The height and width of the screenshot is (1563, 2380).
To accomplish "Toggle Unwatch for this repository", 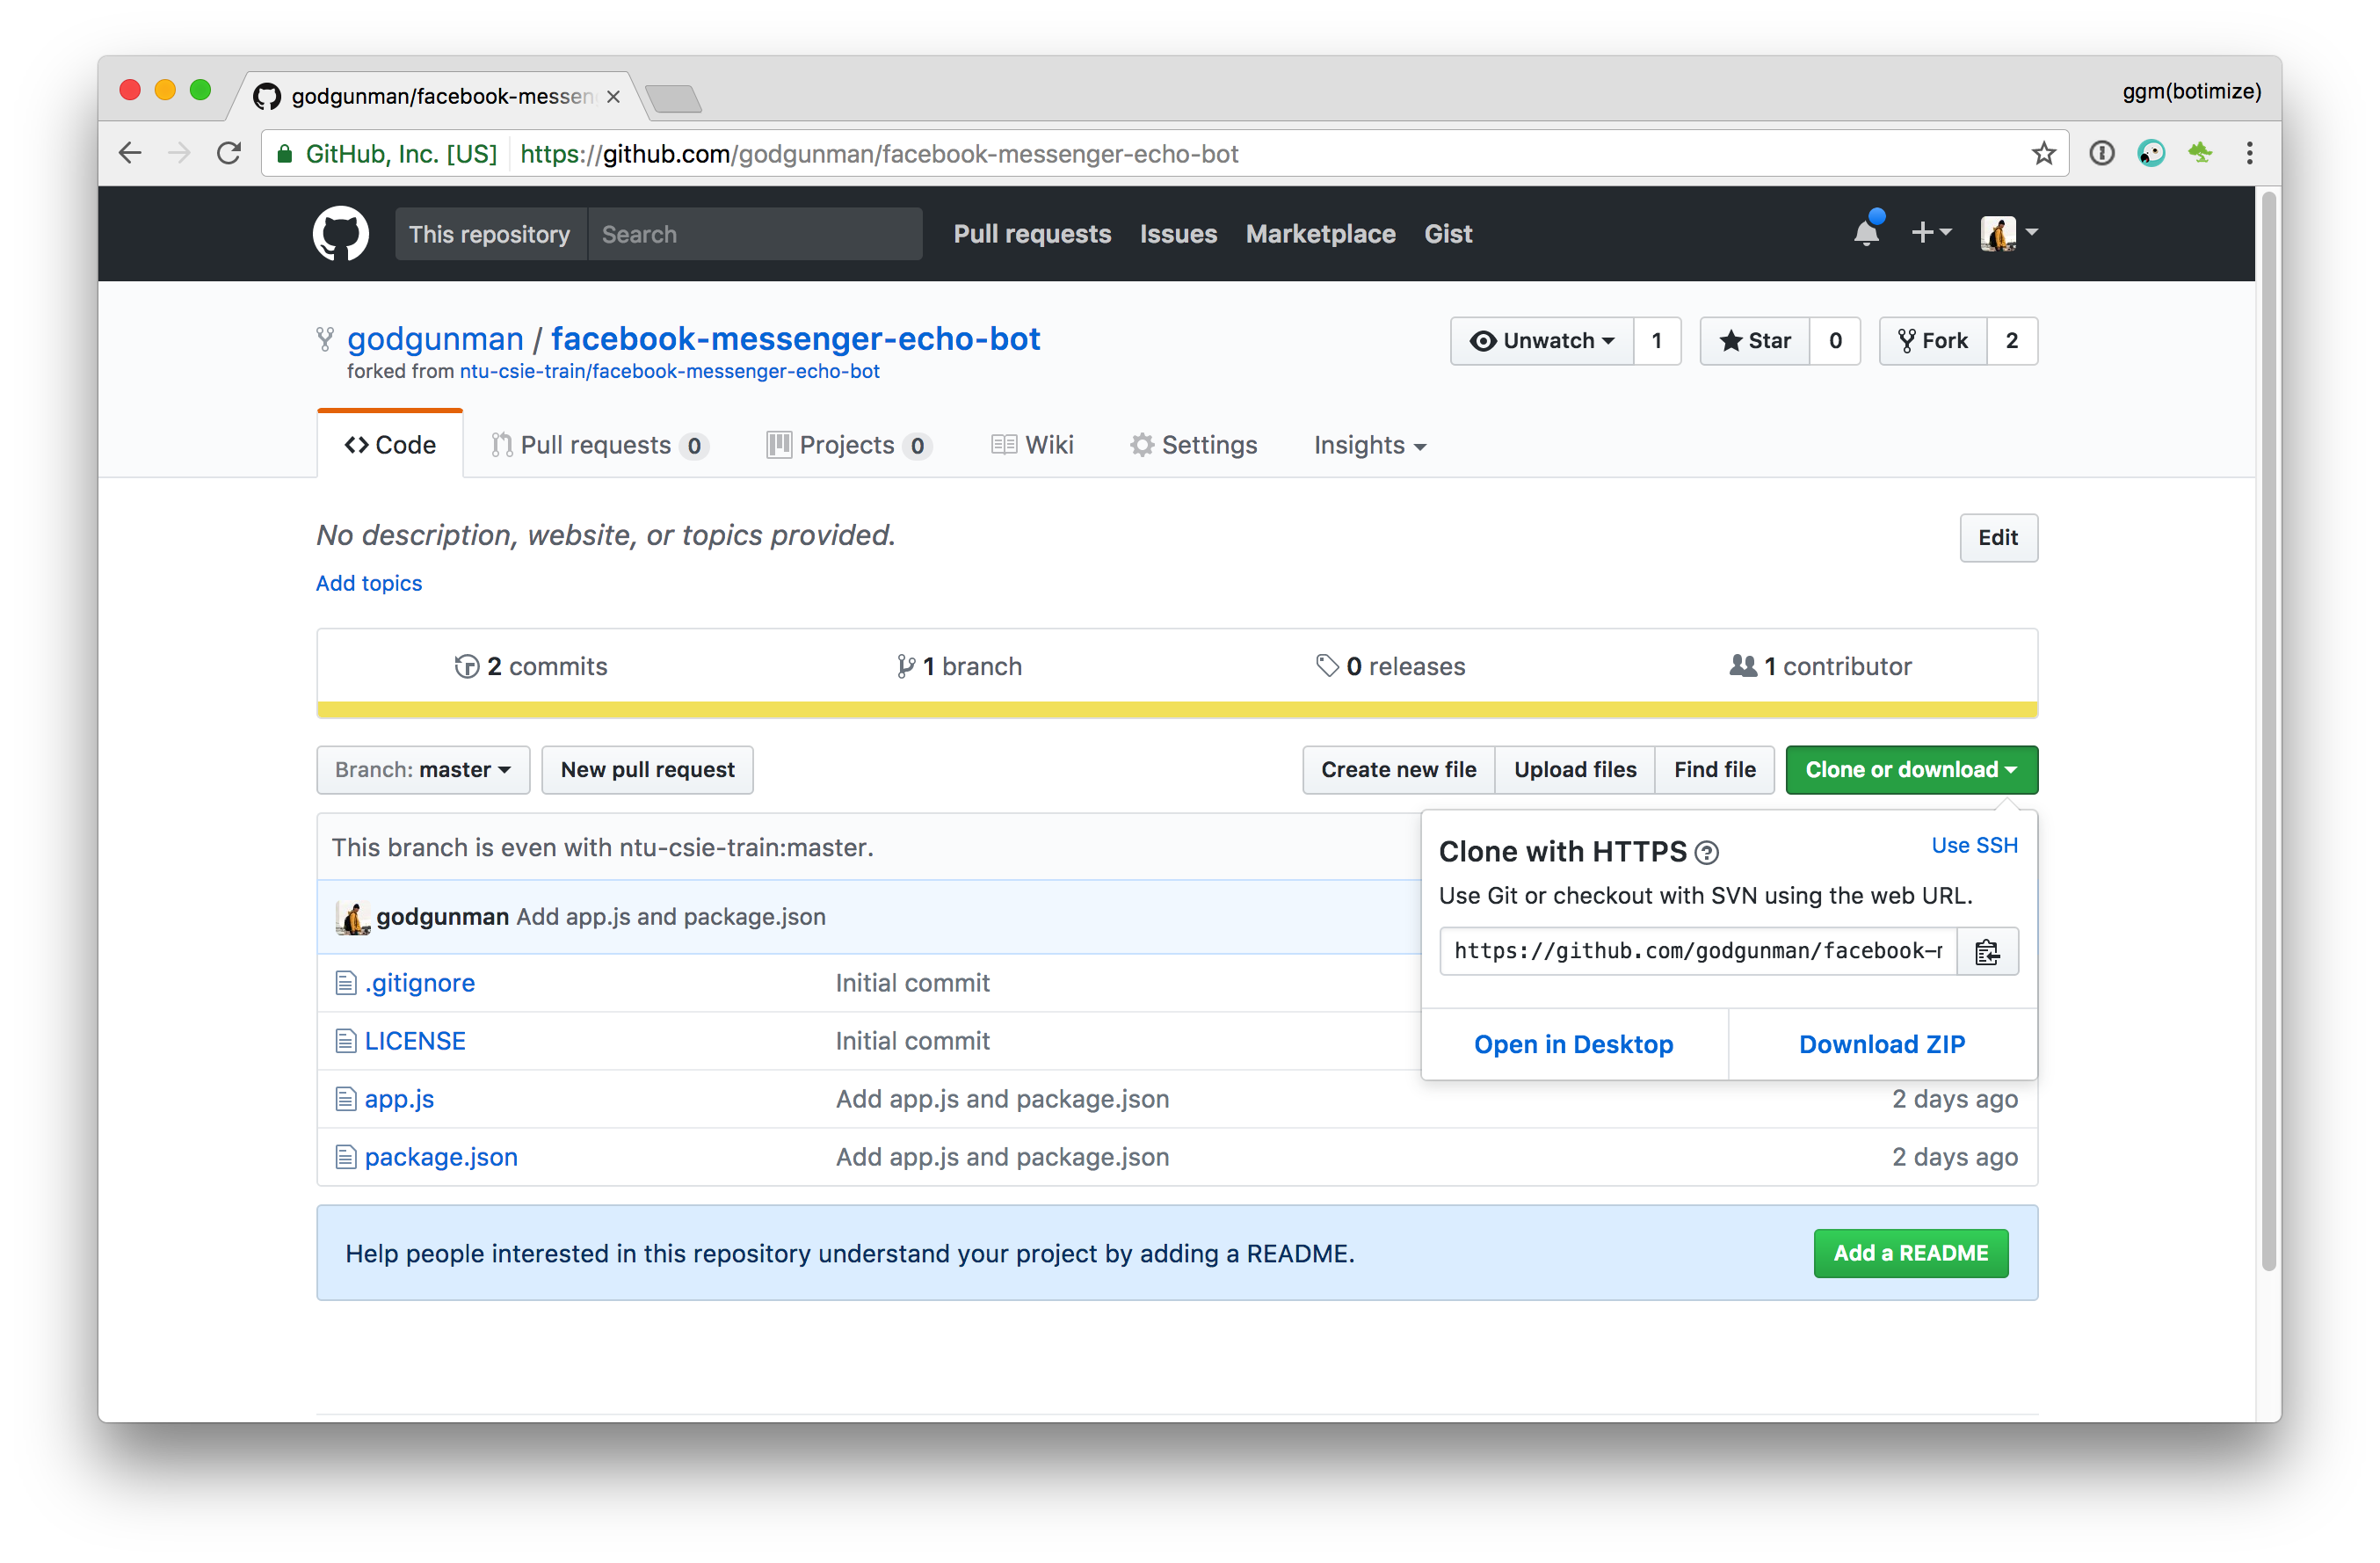I will [1542, 341].
